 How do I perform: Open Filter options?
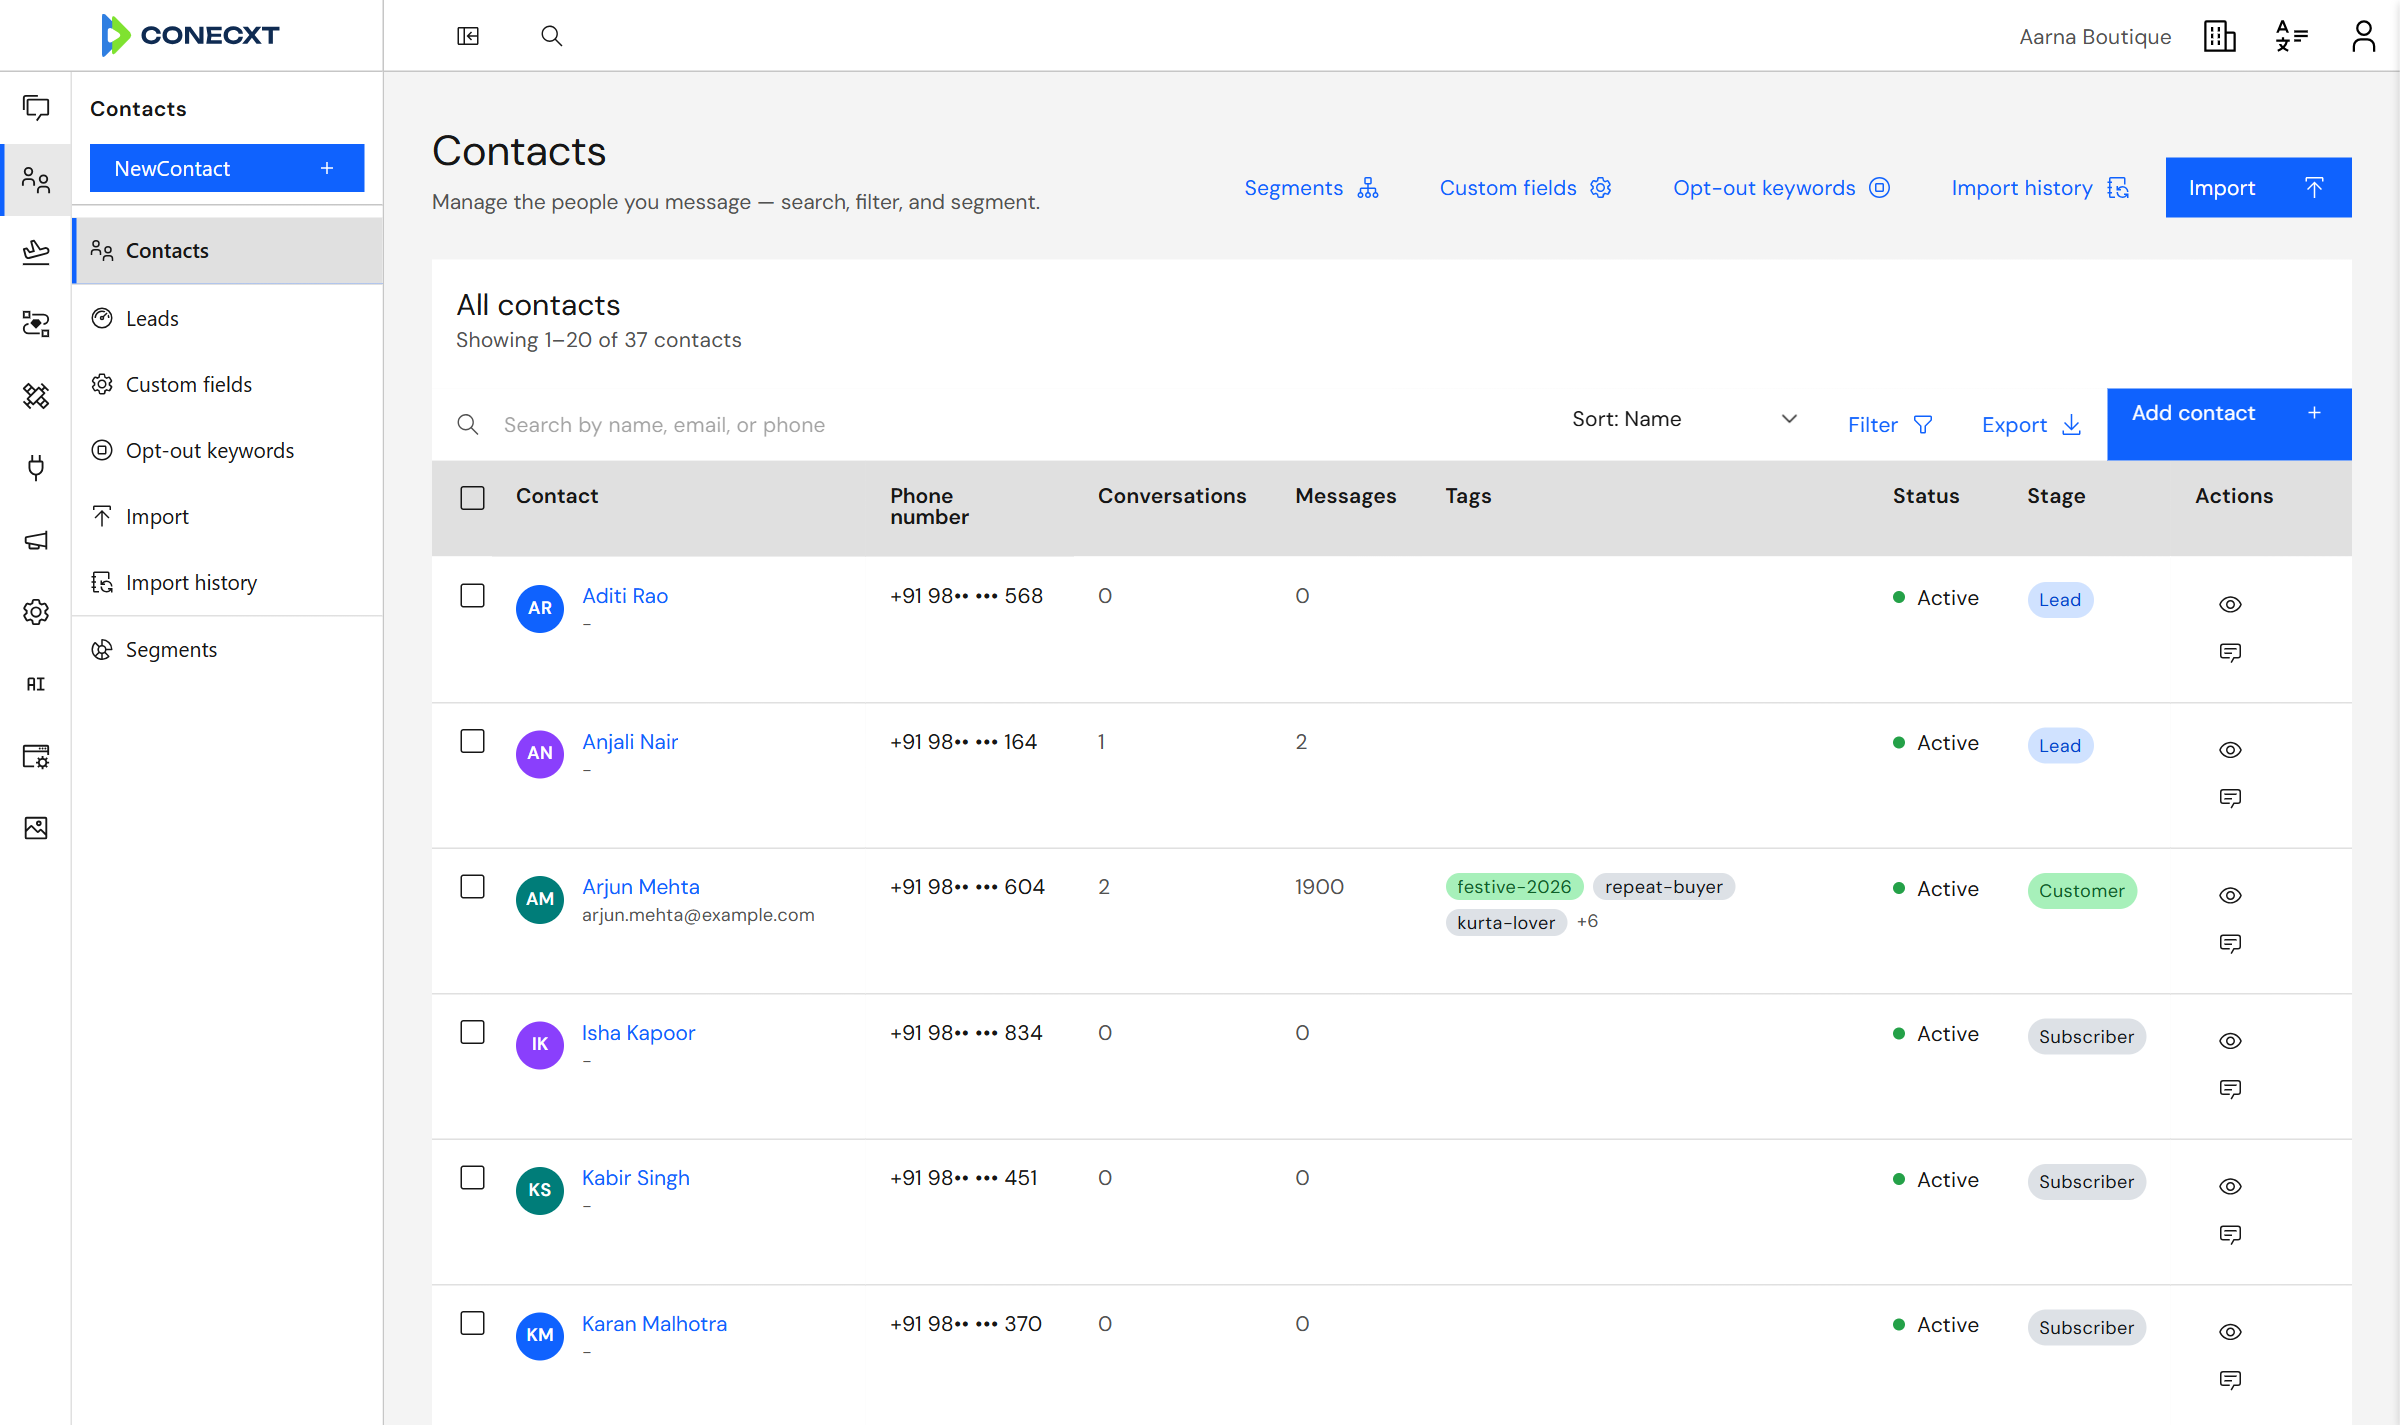click(x=1890, y=425)
